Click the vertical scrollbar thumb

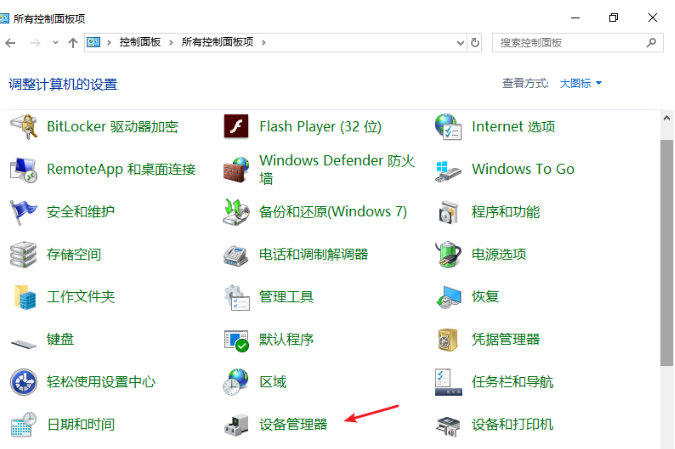(667, 253)
